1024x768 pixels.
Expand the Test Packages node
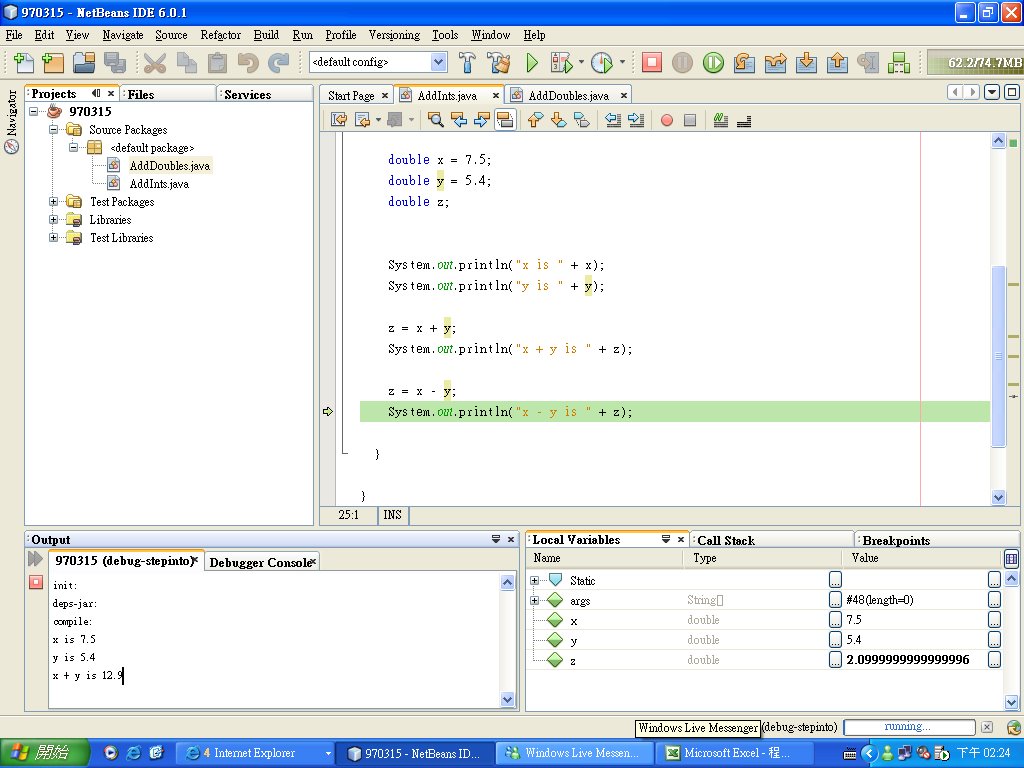tap(54, 202)
